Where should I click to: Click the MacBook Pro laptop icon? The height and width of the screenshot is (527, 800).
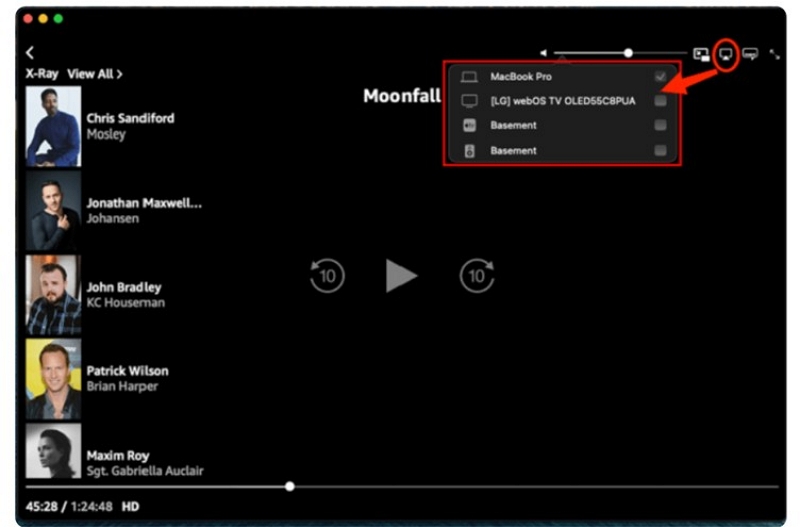point(469,77)
